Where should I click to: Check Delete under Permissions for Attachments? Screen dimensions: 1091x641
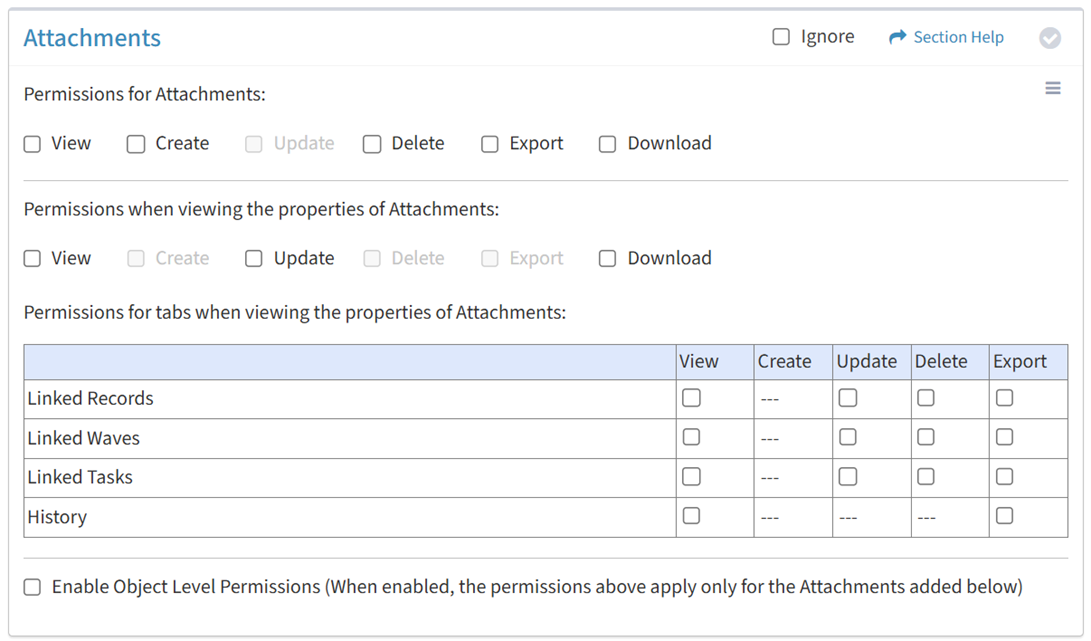[372, 144]
